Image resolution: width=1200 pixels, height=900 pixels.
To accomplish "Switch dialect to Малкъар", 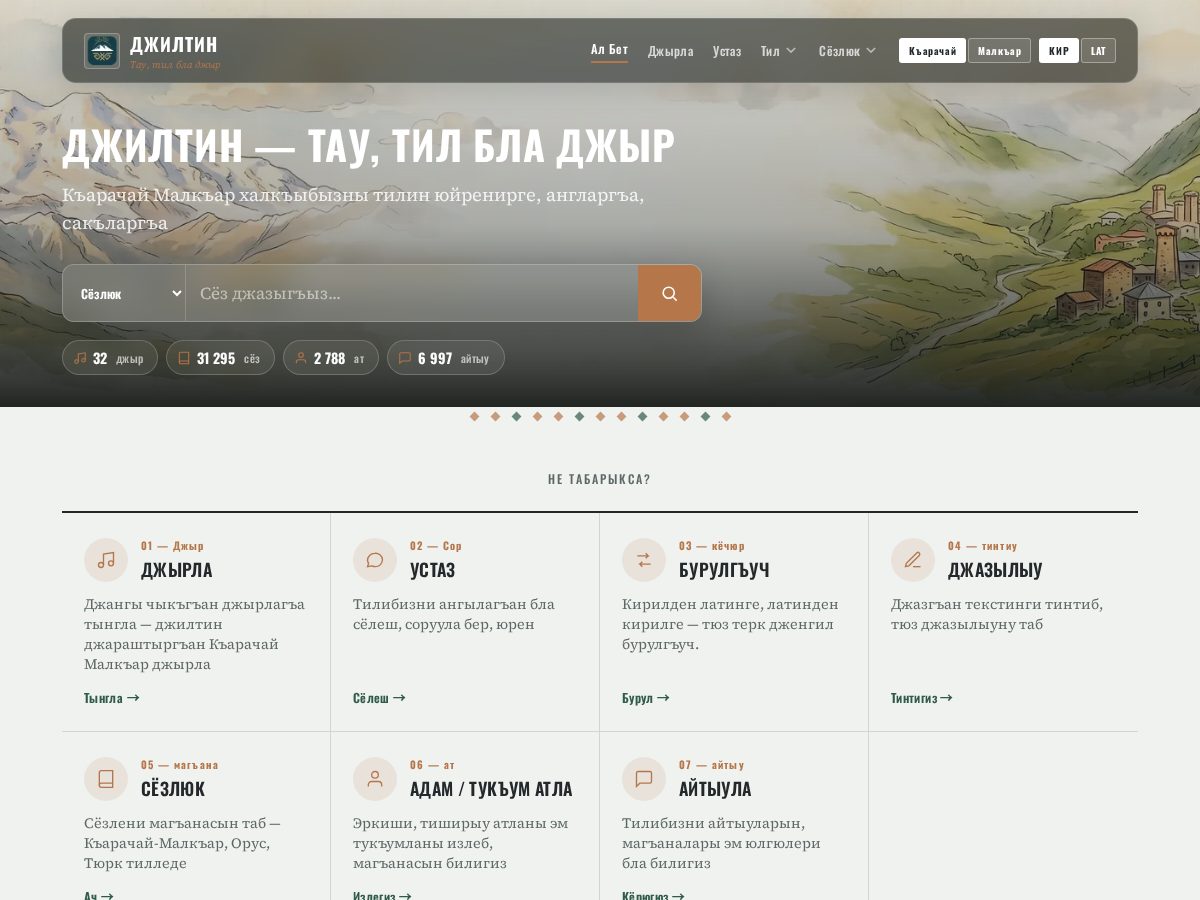I will (999, 51).
